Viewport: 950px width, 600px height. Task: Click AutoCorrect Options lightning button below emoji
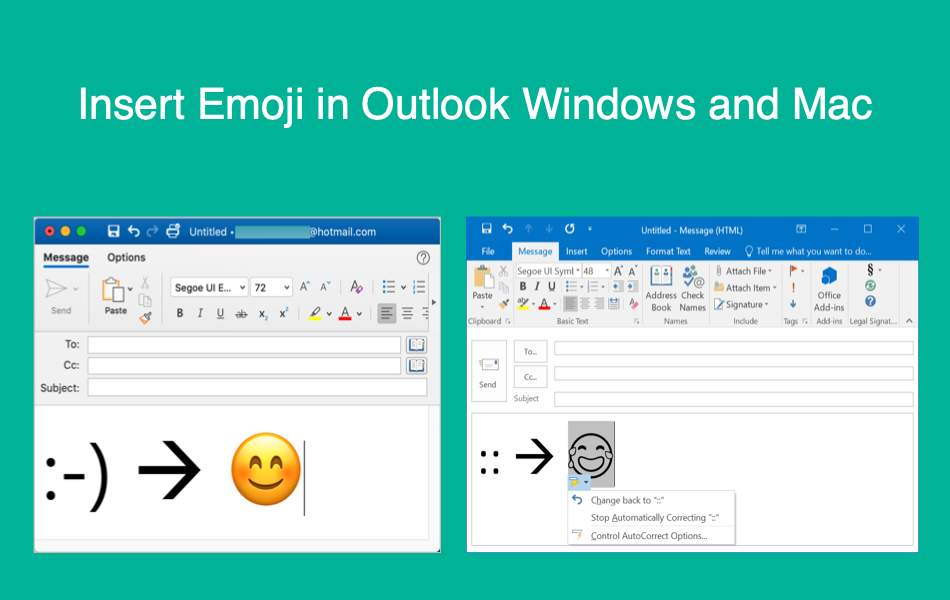(x=579, y=482)
